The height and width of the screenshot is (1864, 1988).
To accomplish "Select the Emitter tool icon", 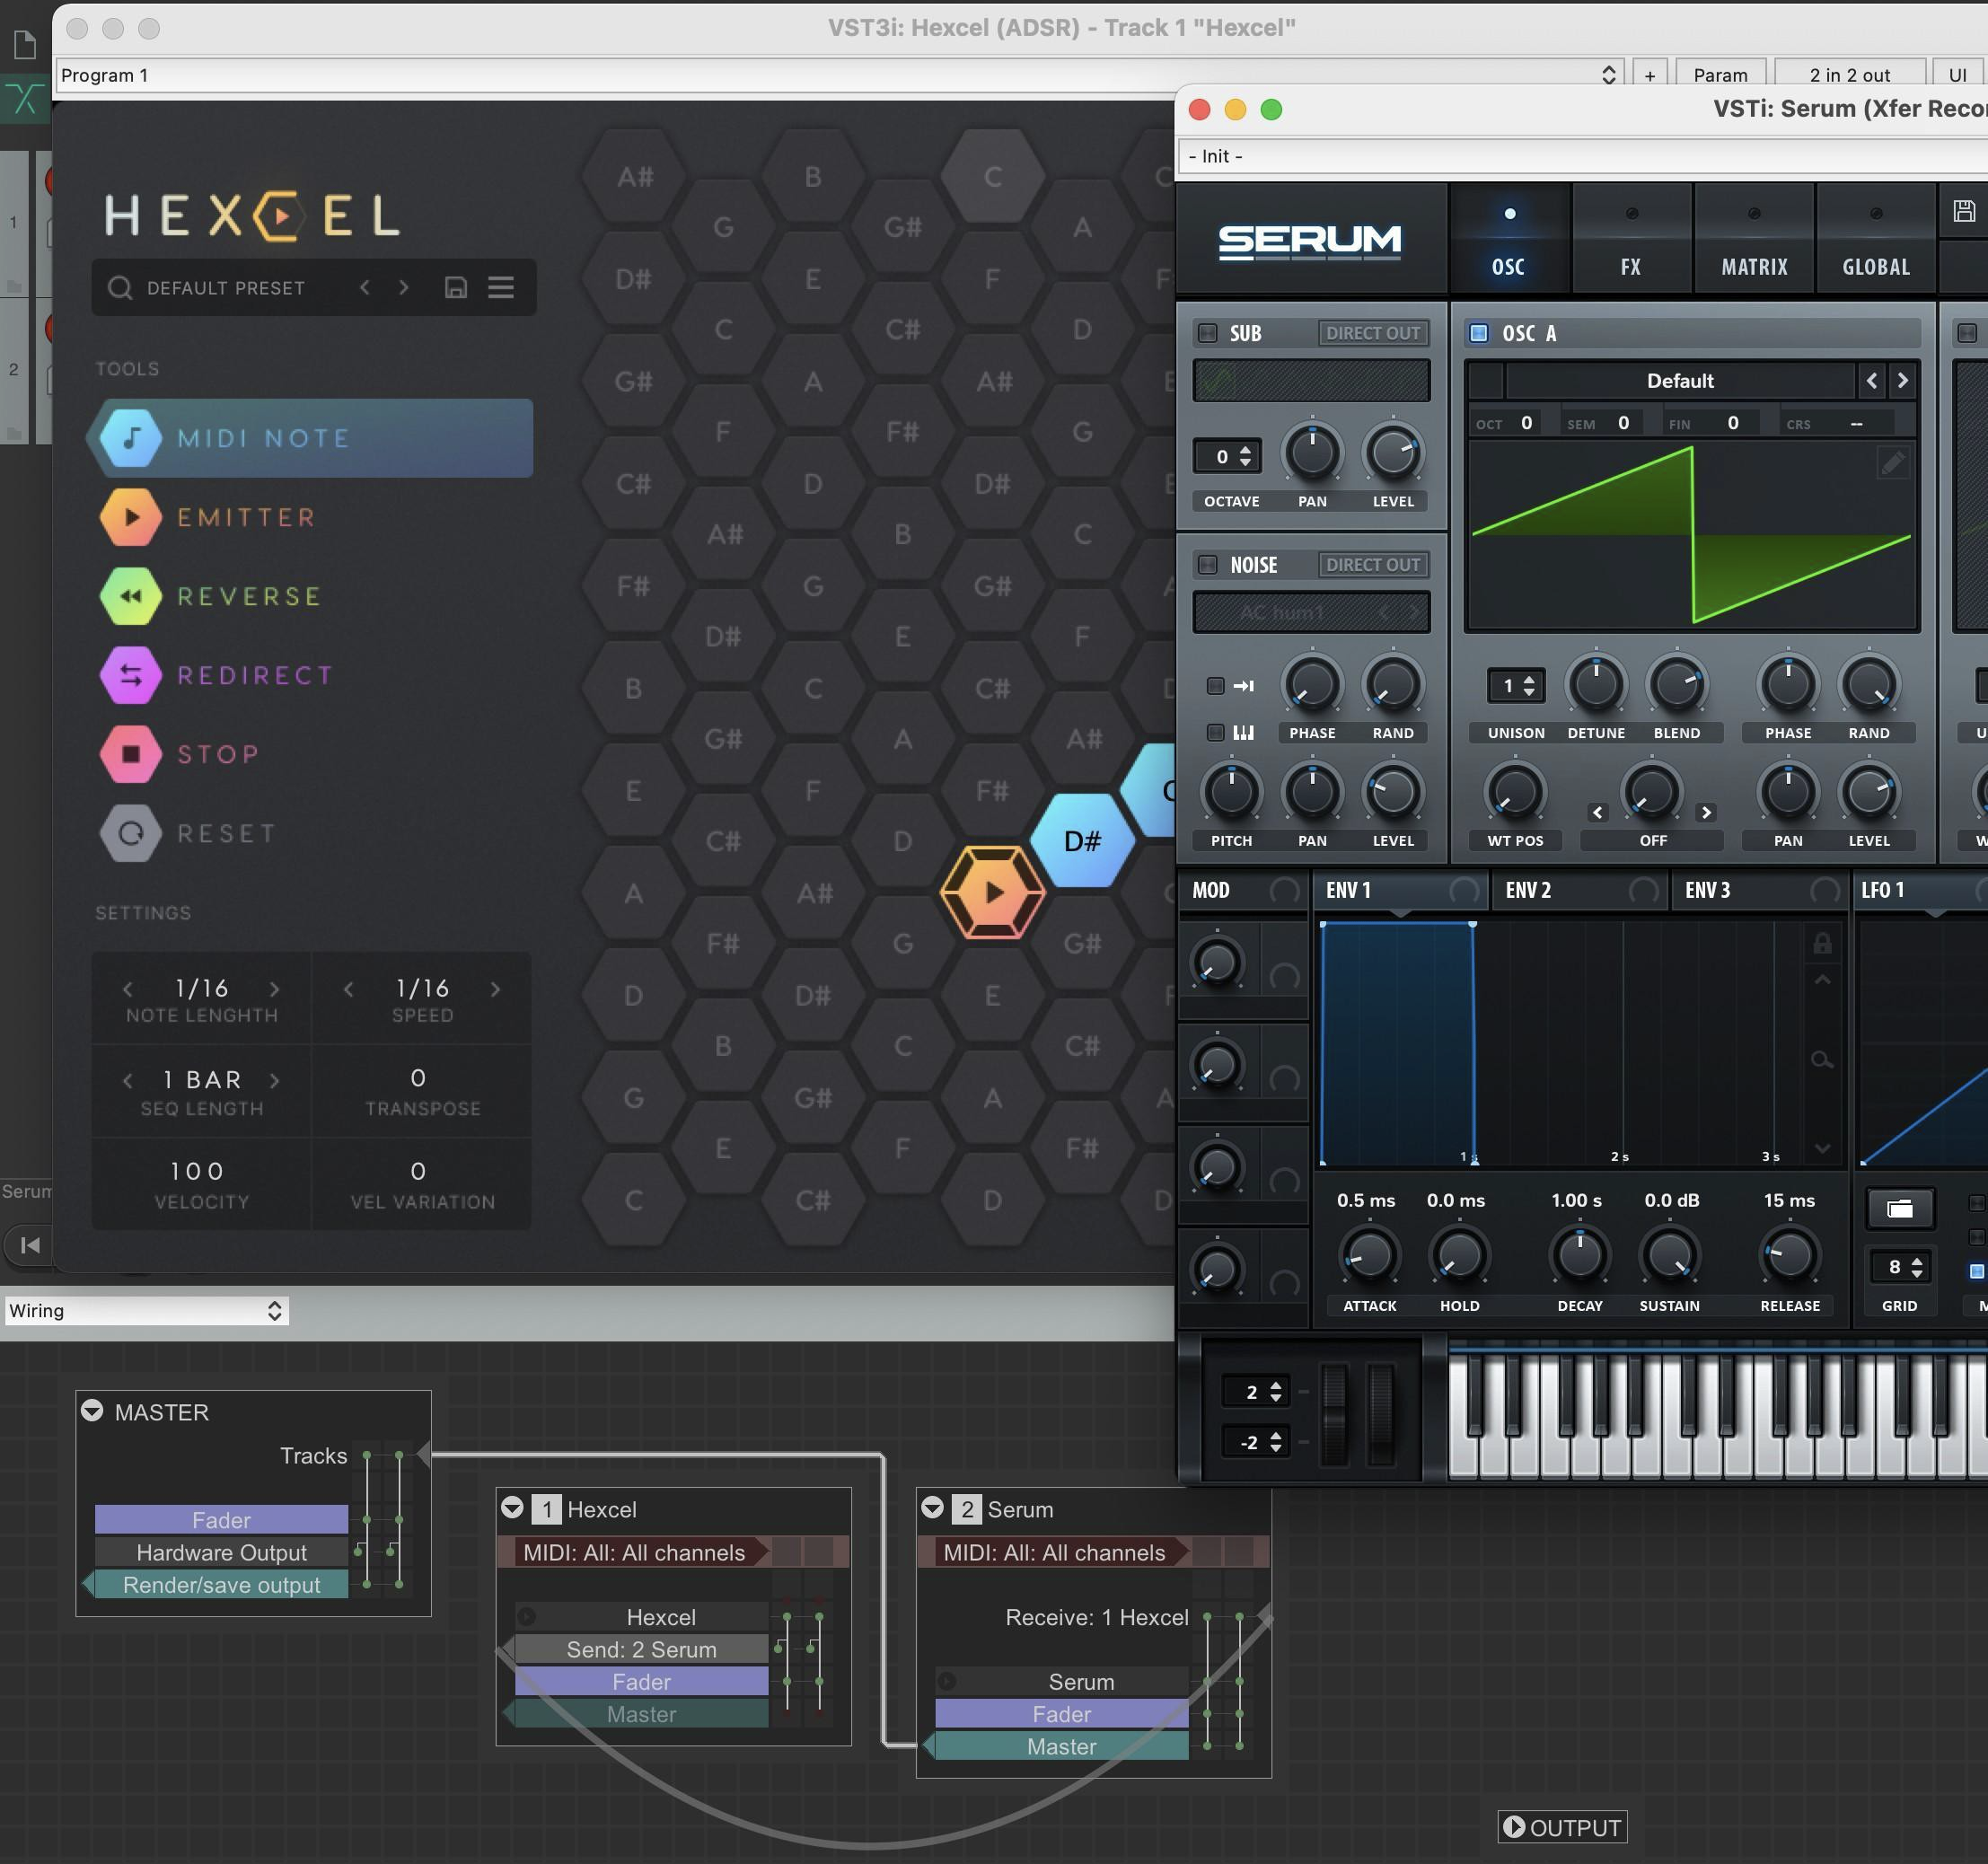I will click(x=131, y=517).
